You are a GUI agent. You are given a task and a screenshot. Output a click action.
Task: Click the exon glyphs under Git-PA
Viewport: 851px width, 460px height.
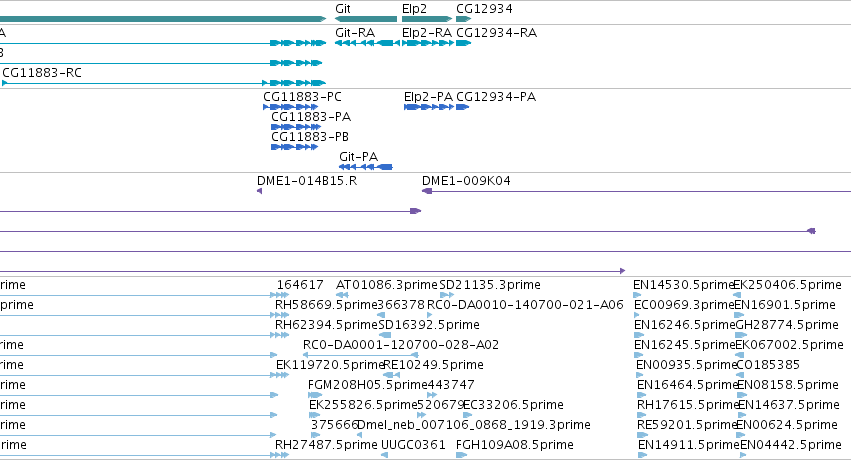[366, 167]
